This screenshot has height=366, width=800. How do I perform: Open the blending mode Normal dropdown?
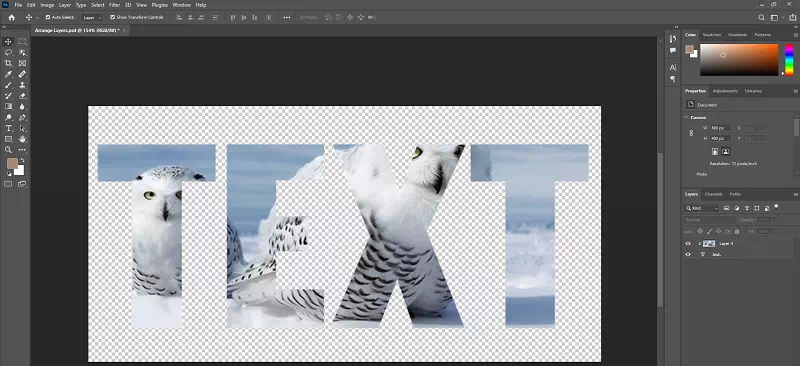pos(709,220)
